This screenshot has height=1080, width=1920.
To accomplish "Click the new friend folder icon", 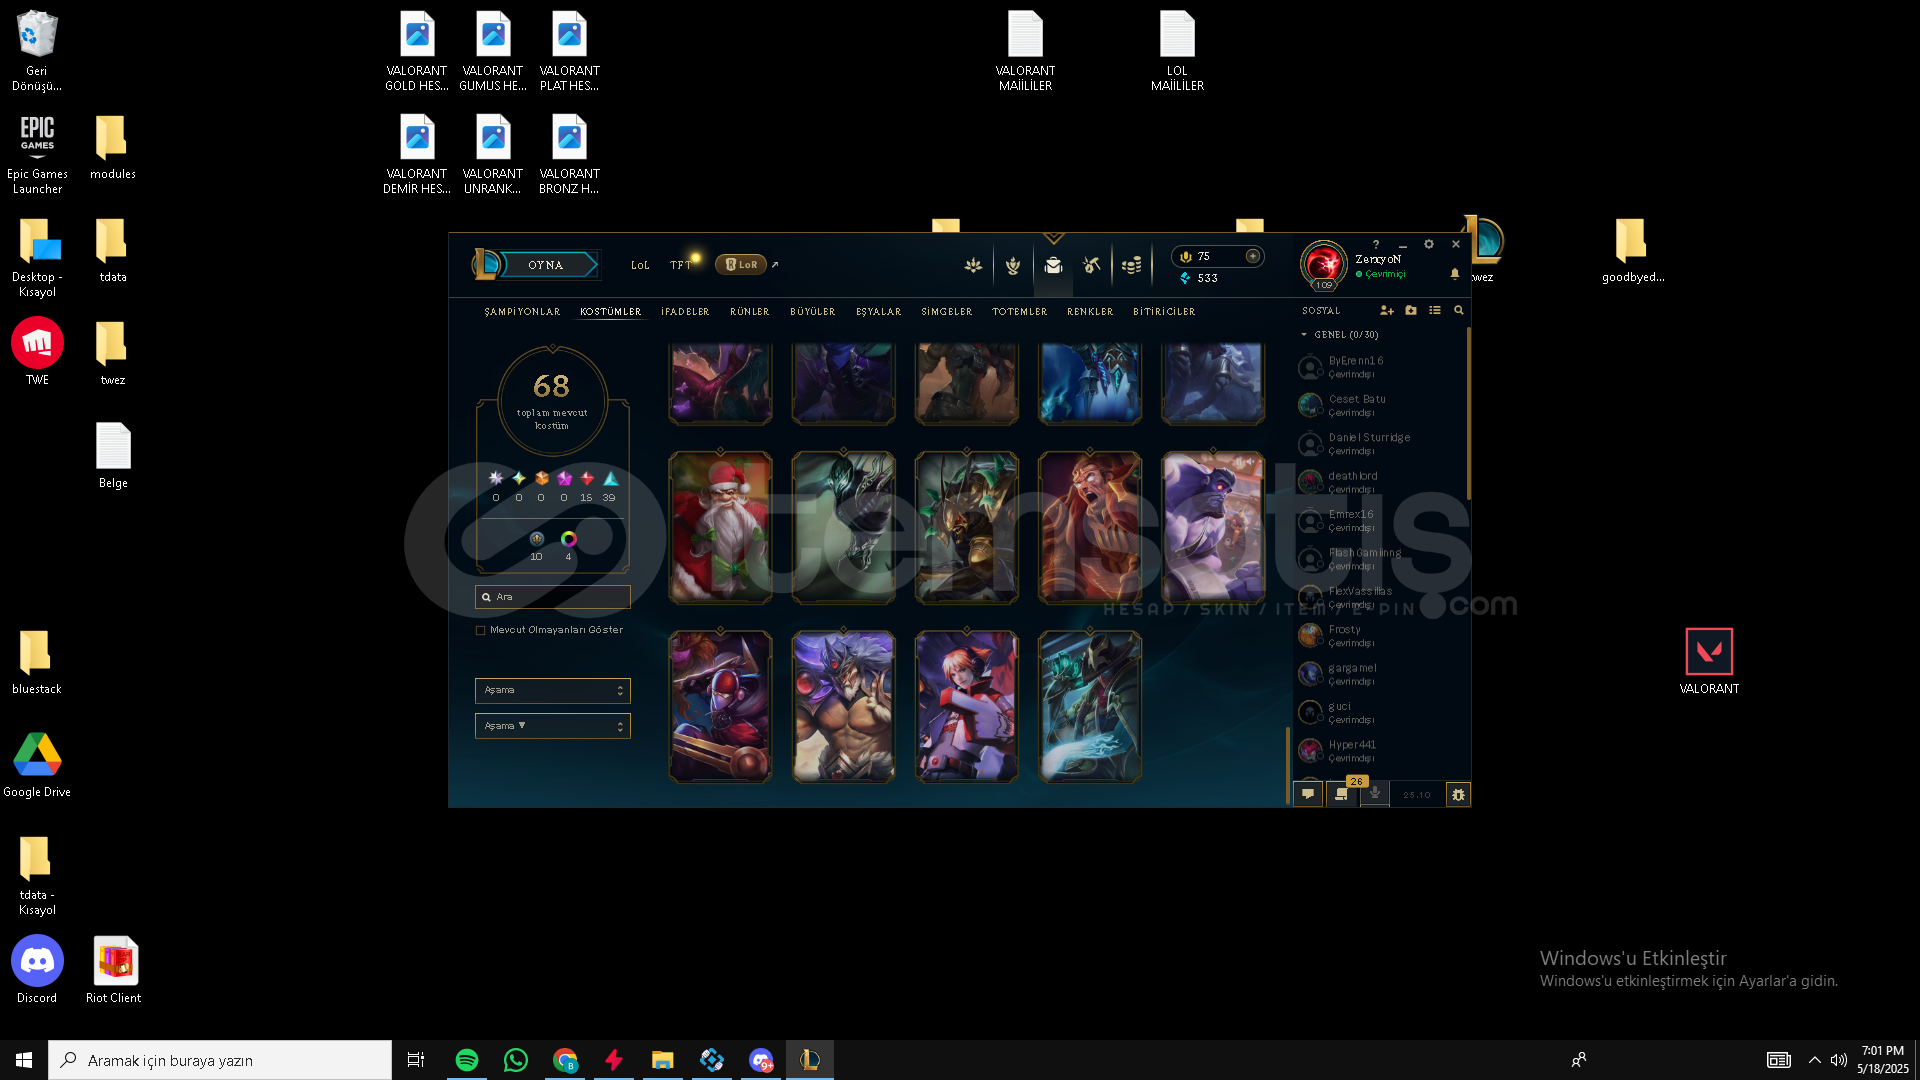I will tap(1411, 311).
